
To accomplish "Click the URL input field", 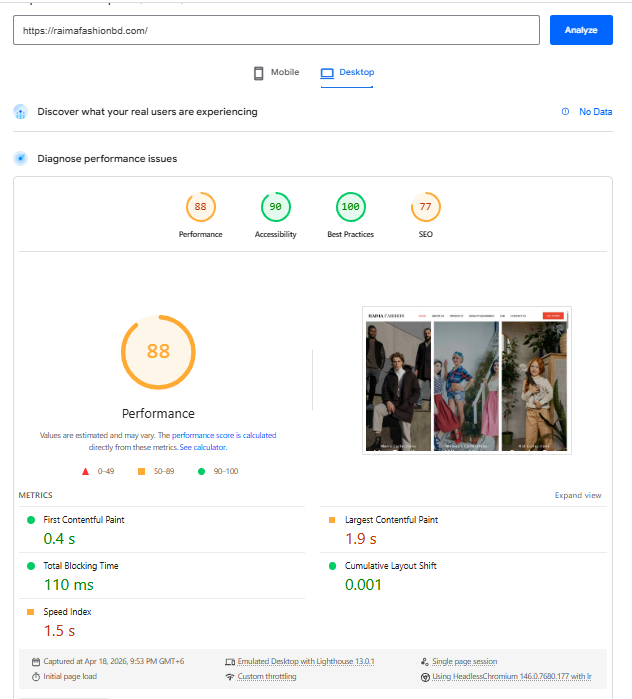I will click(276, 30).
